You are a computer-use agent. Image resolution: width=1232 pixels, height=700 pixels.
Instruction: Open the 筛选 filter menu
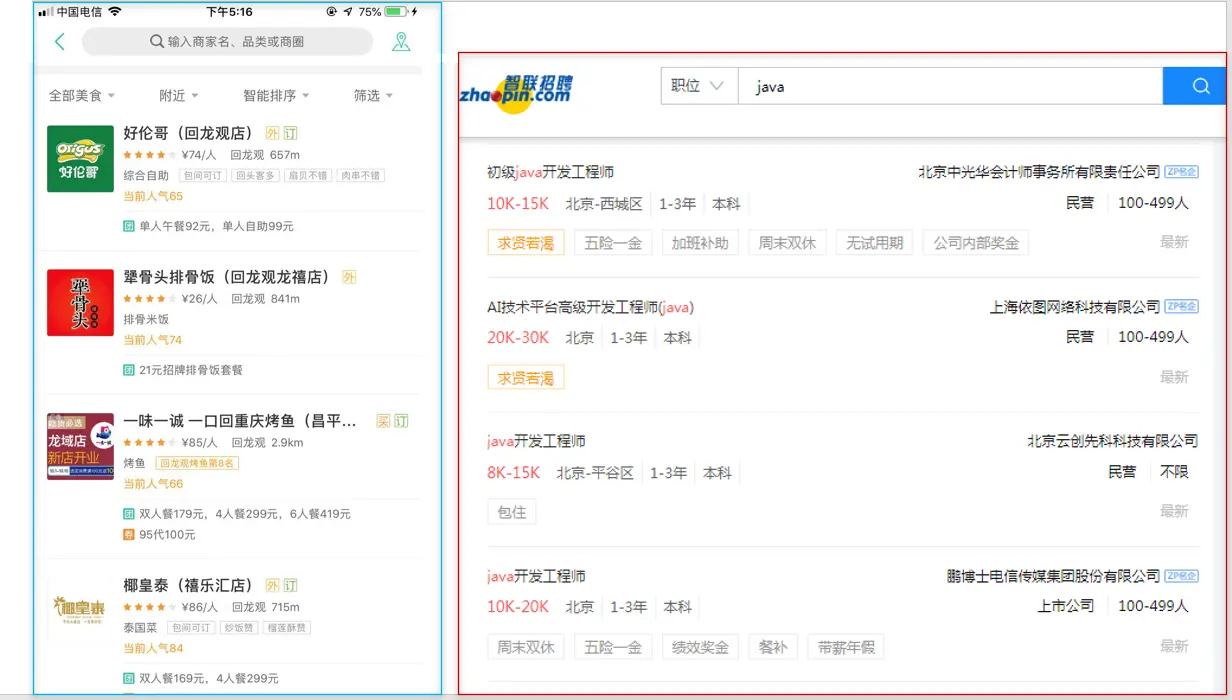click(x=372, y=96)
